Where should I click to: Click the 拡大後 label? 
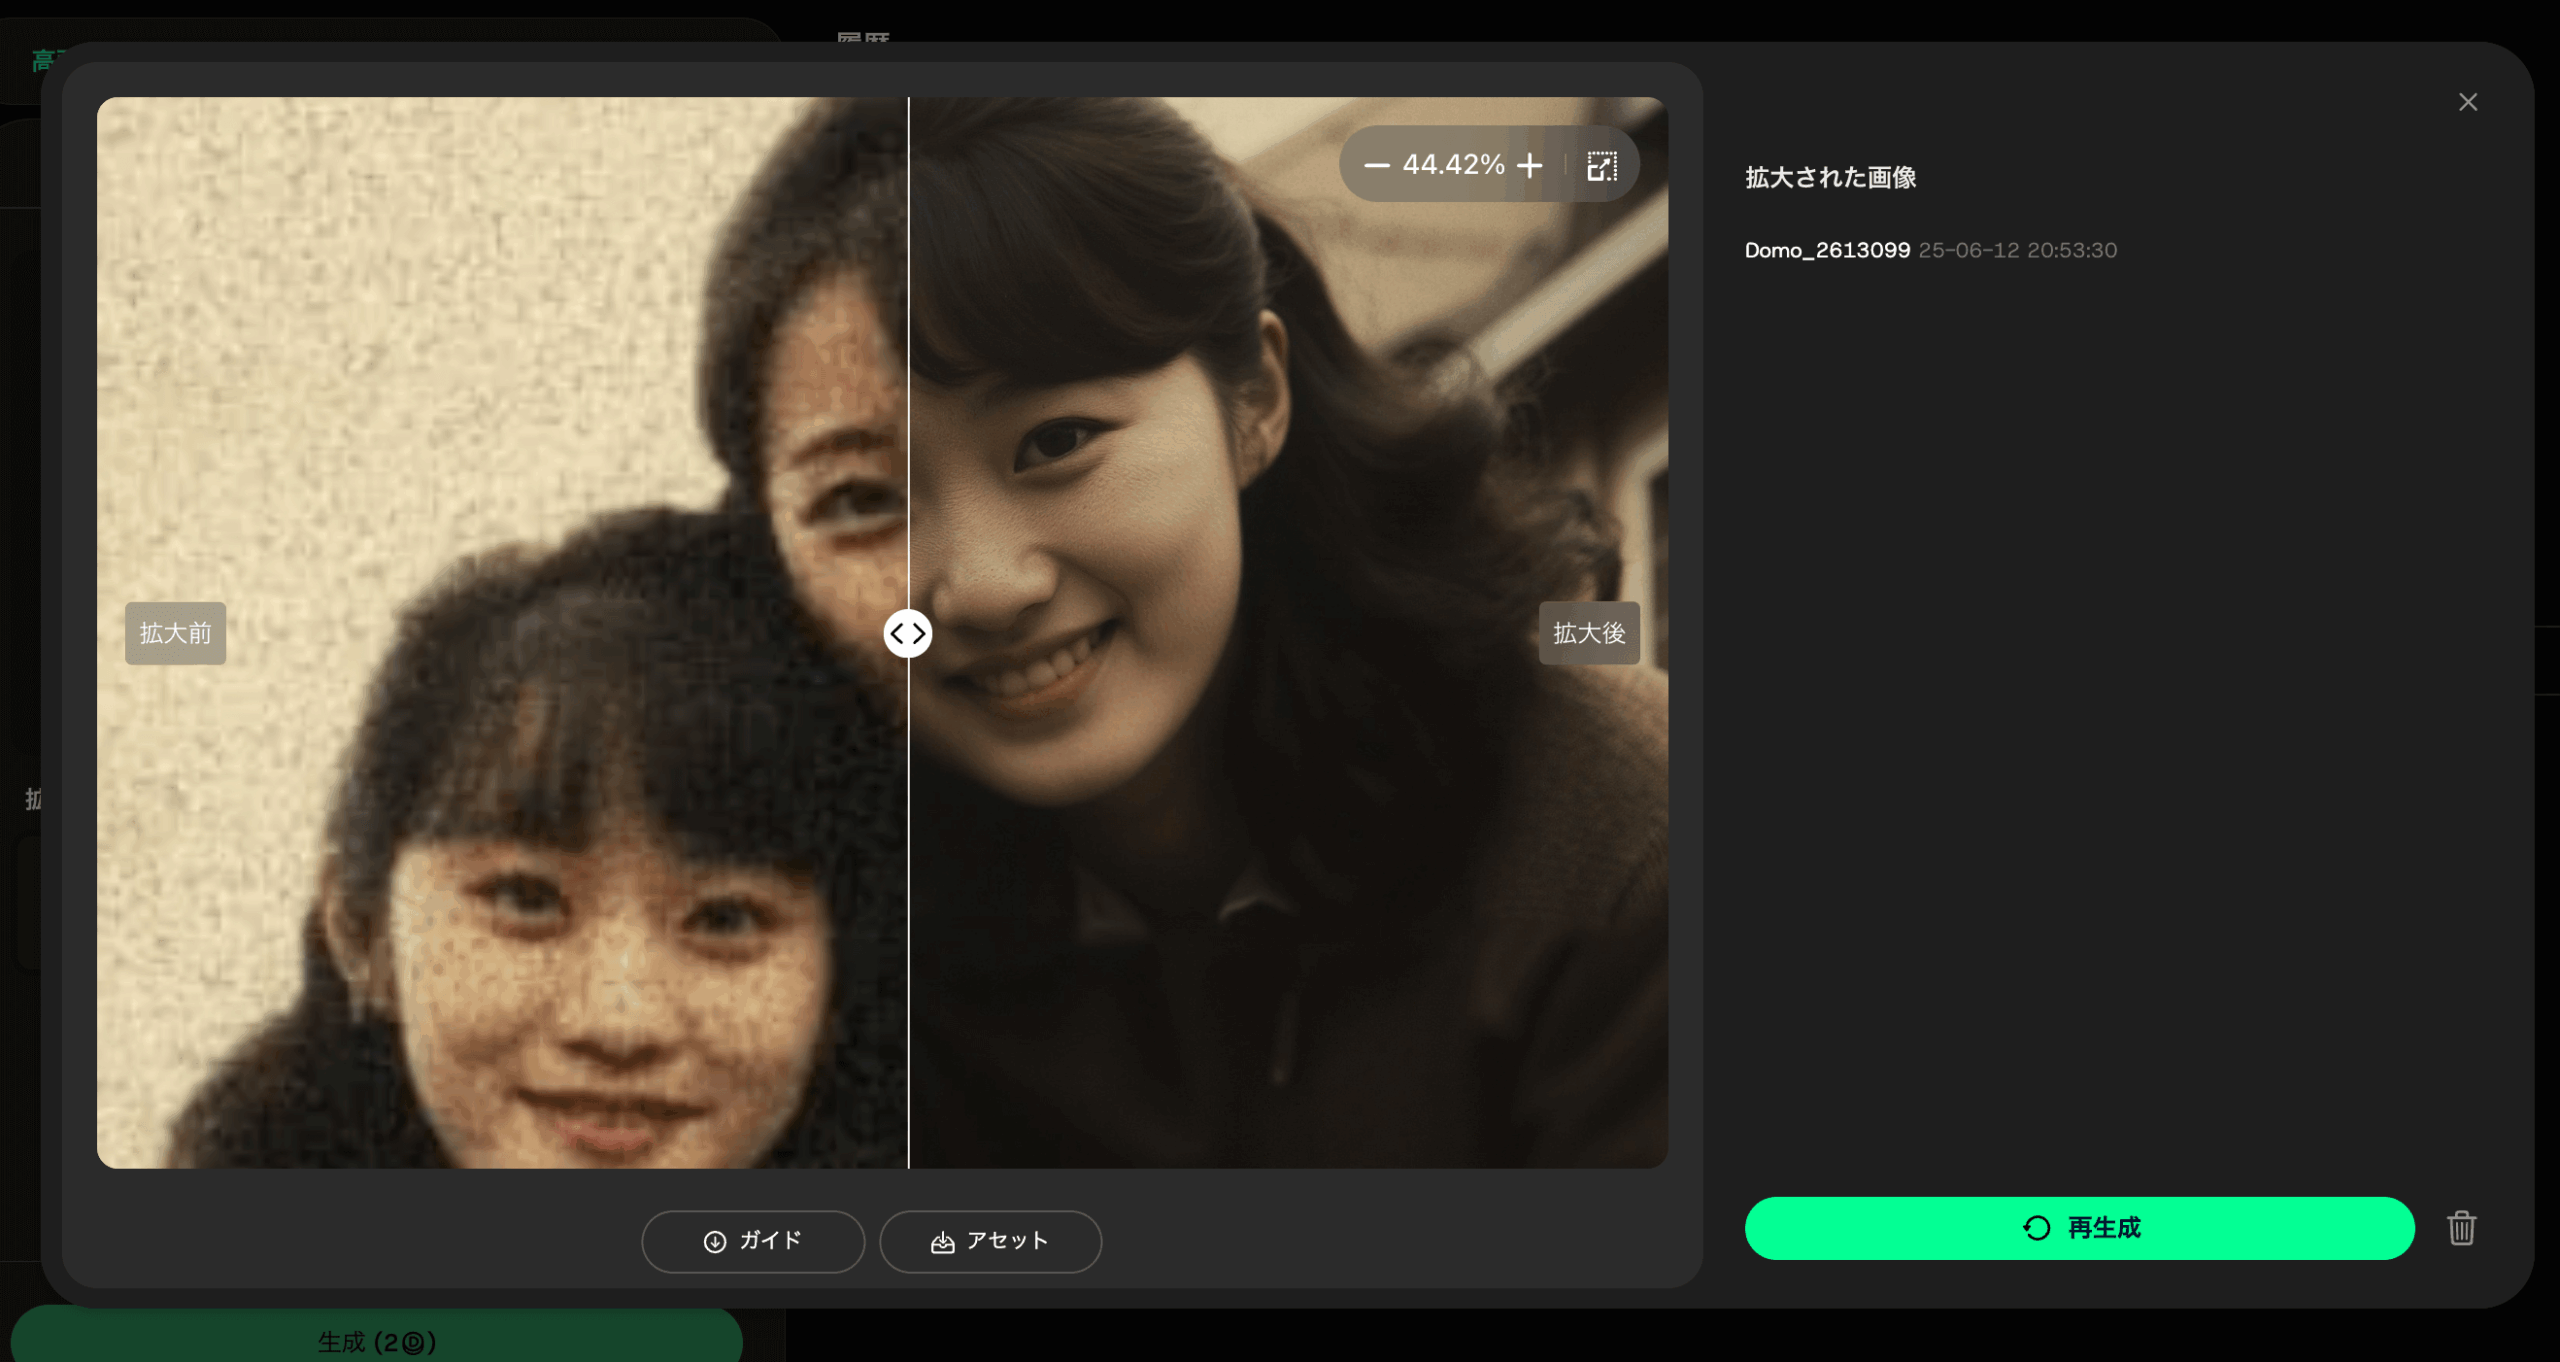tap(1588, 633)
